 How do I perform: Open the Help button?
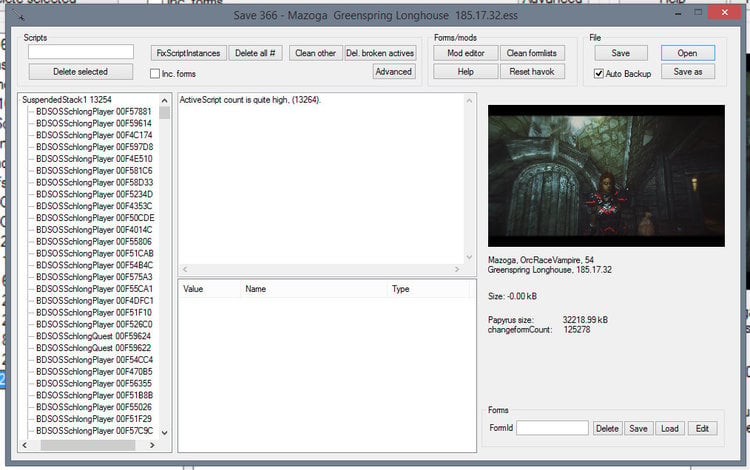click(466, 72)
